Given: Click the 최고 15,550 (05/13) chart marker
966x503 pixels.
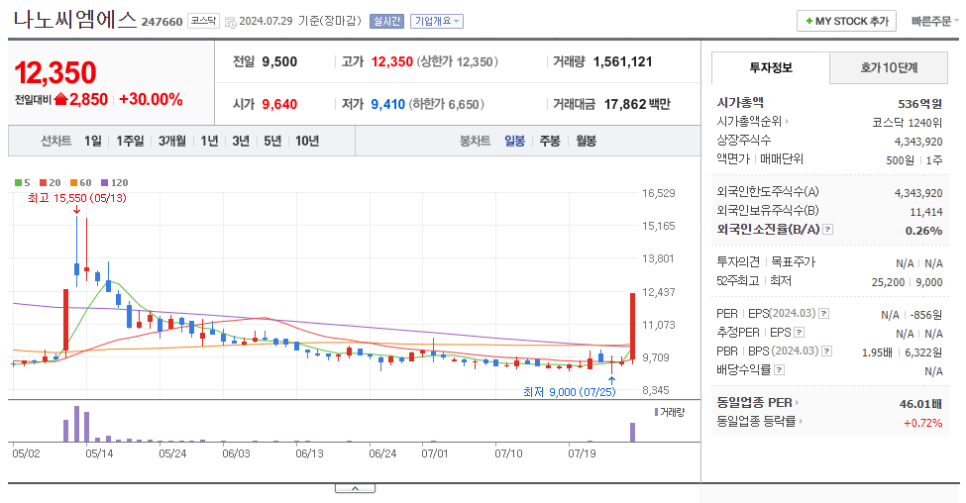Looking at the screenshot, I should point(76,198).
